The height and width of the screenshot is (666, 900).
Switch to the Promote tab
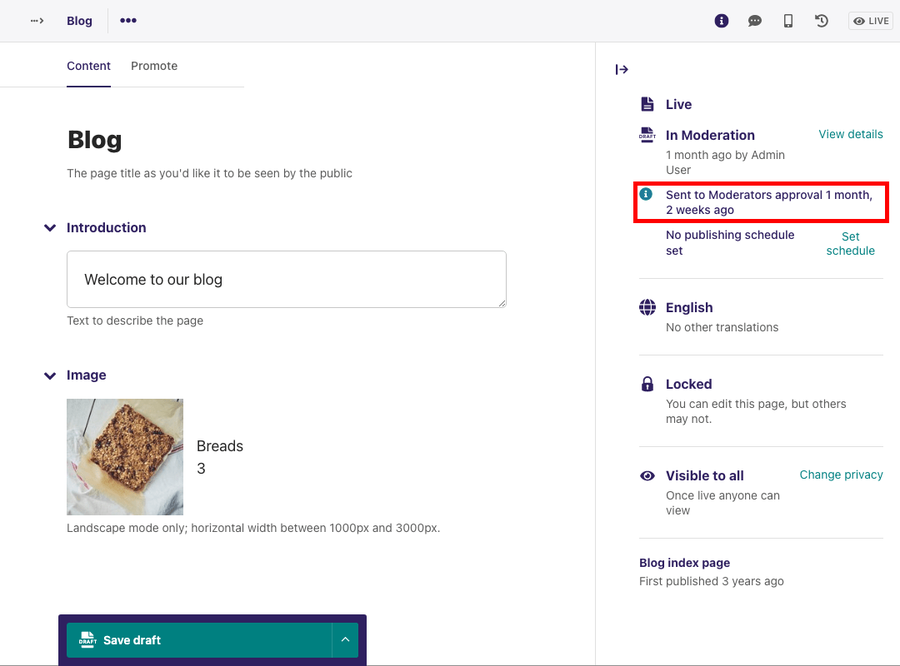(x=154, y=66)
